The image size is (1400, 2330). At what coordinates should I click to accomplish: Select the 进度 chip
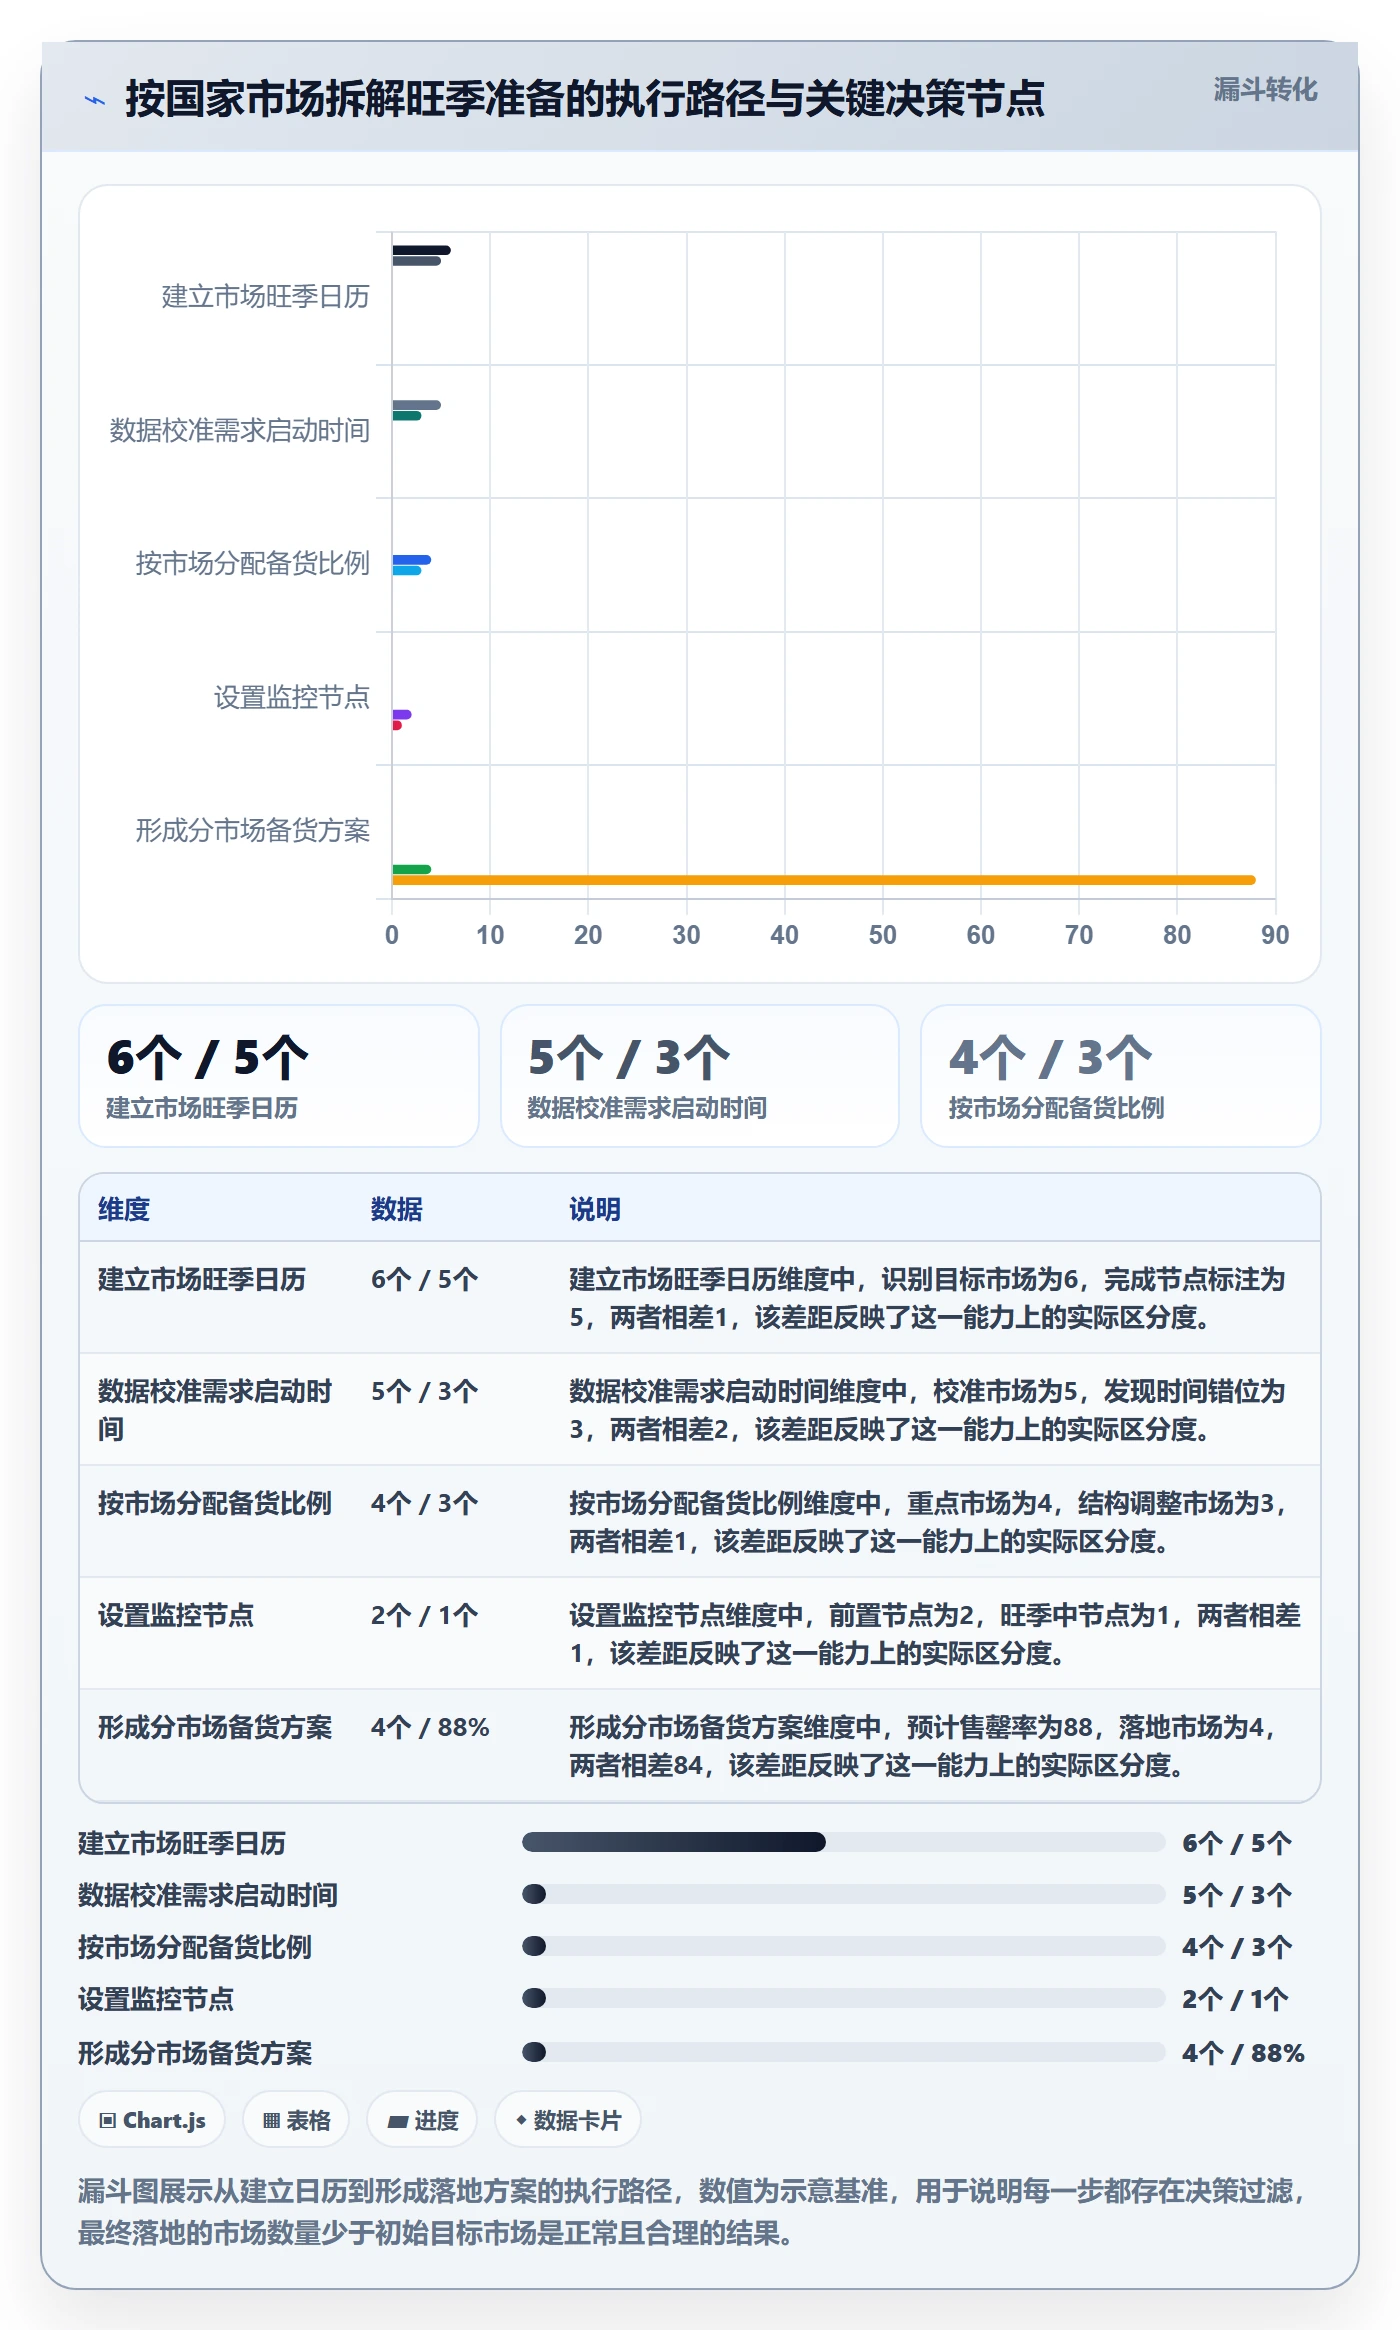(422, 2120)
